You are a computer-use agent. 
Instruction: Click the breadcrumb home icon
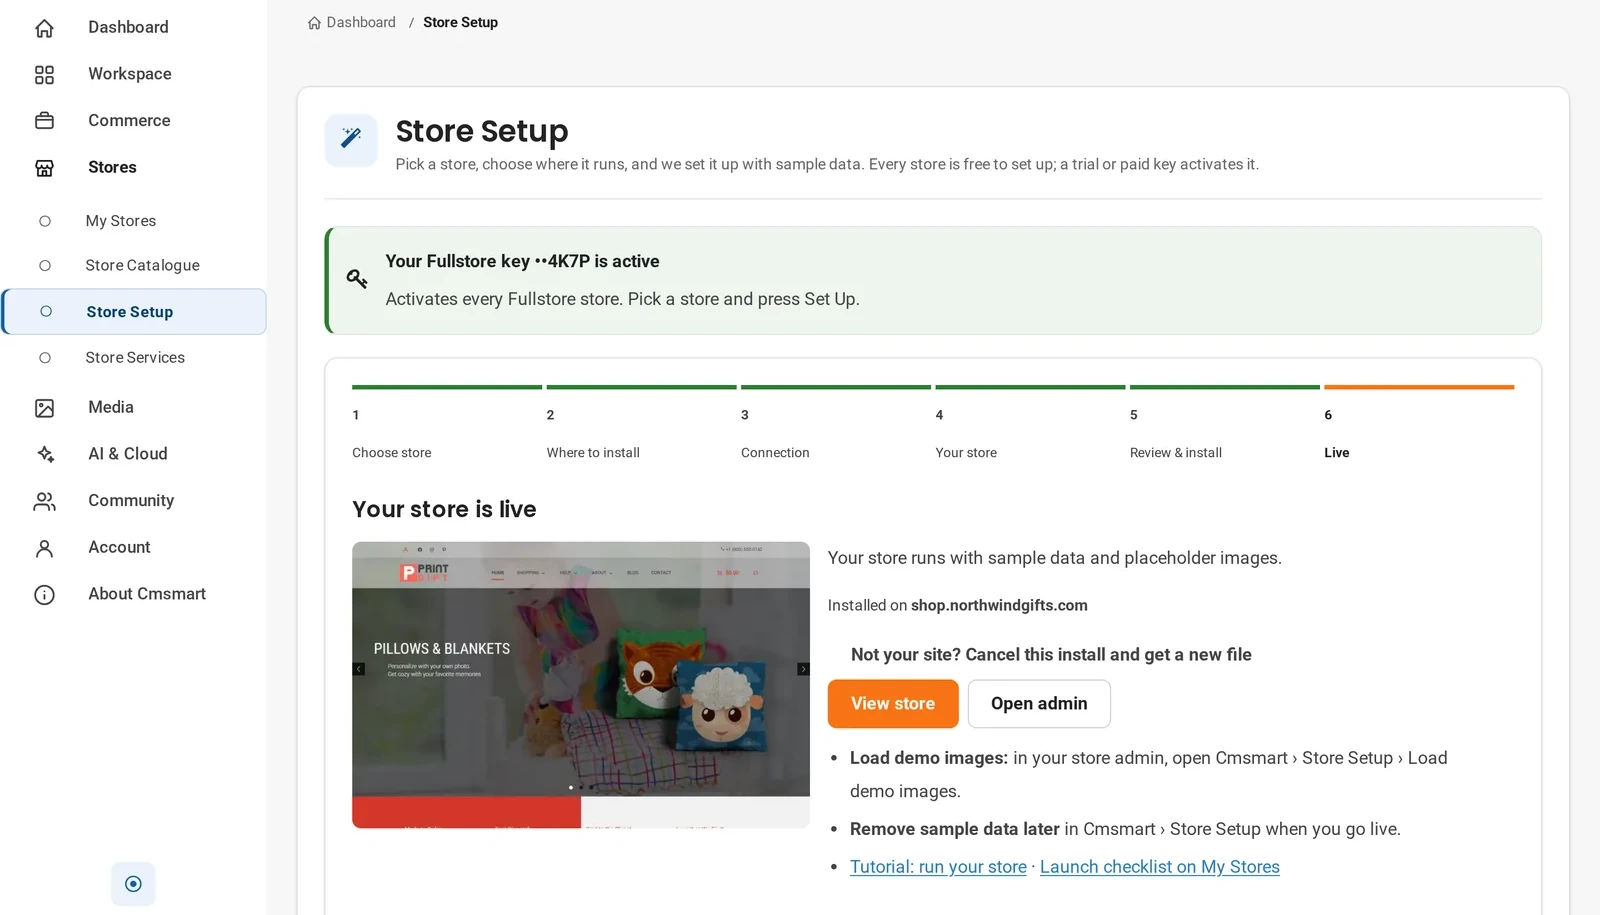(x=314, y=23)
